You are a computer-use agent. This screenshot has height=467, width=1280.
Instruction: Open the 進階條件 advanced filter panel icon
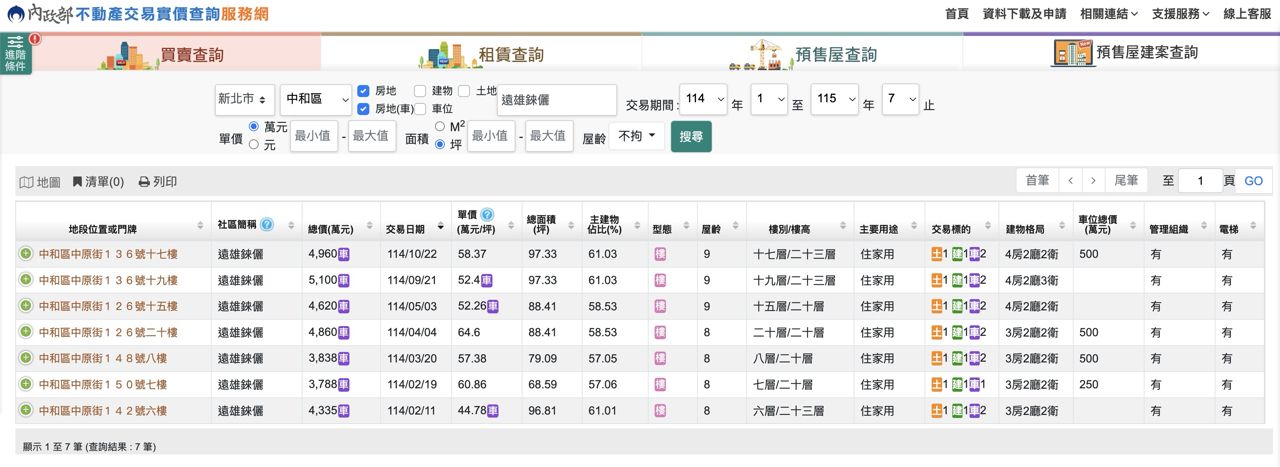16,53
